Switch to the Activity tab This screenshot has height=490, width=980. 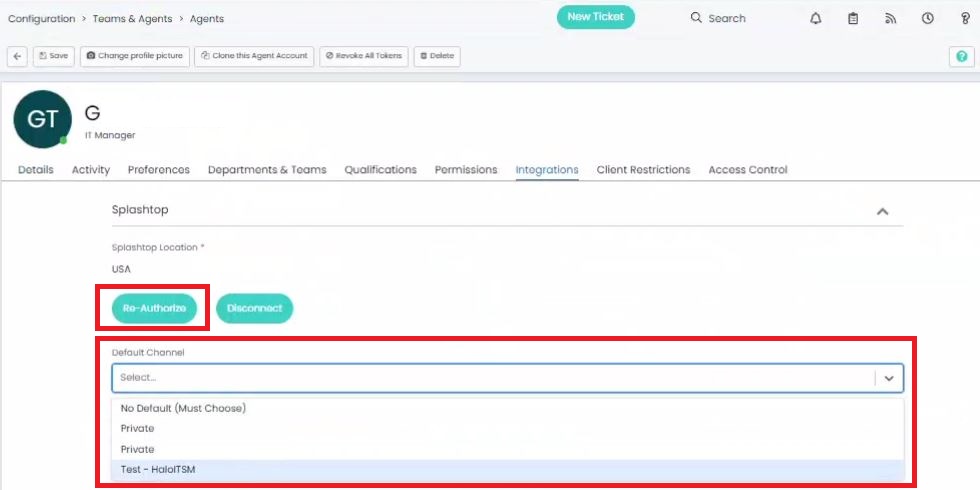(x=91, y=170)
